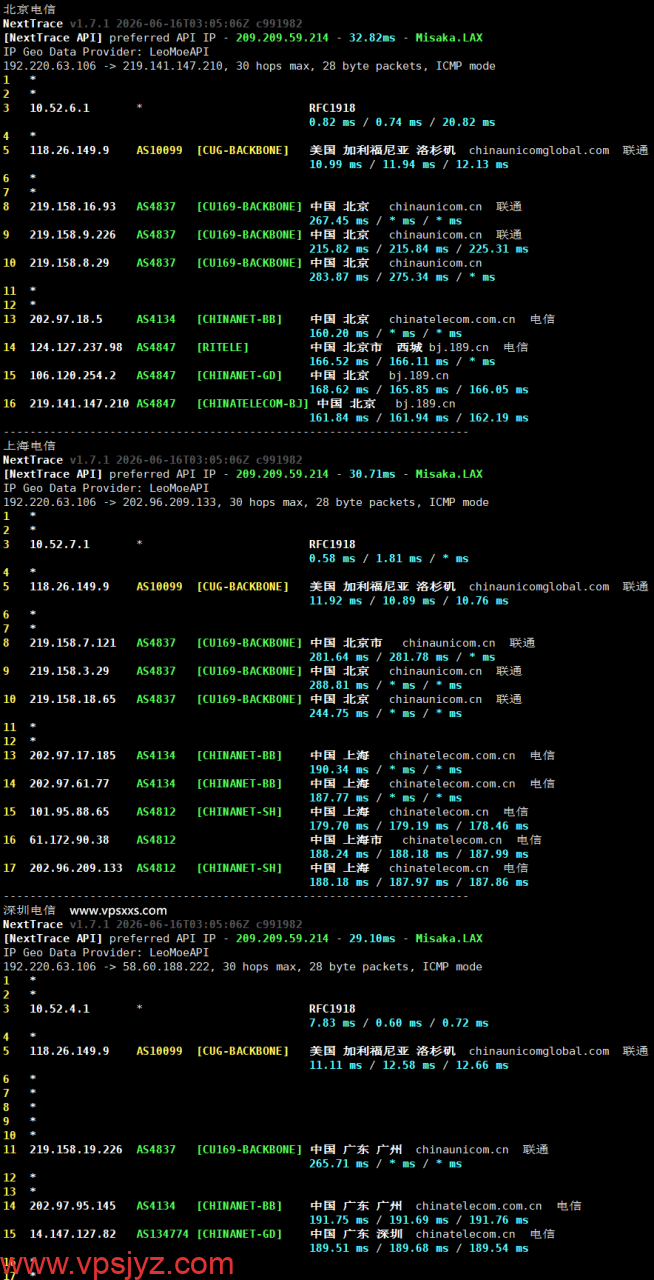Click IP address 202.97.61.77
Screen dimensions: 654x1280
70,784
